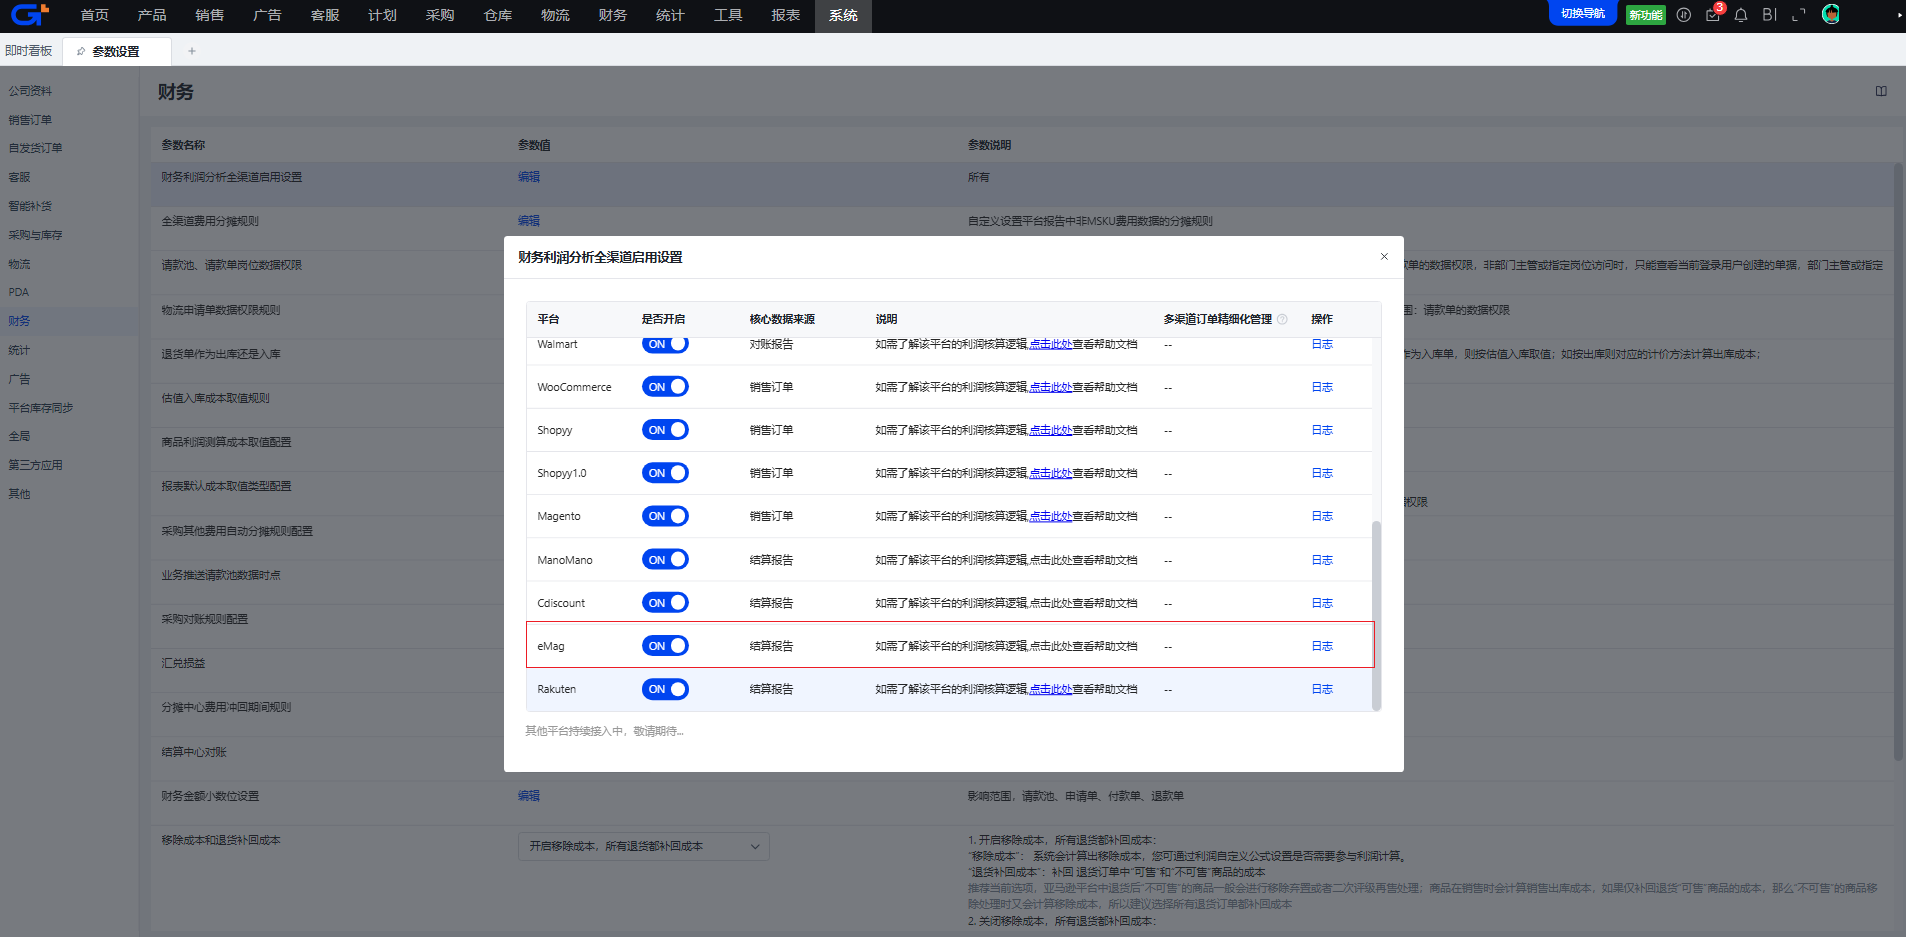Open the 首页 menu
Image resolution: width=1906 pixels, height=937 pixels.
pyautogui.click(x=95, y=15)
